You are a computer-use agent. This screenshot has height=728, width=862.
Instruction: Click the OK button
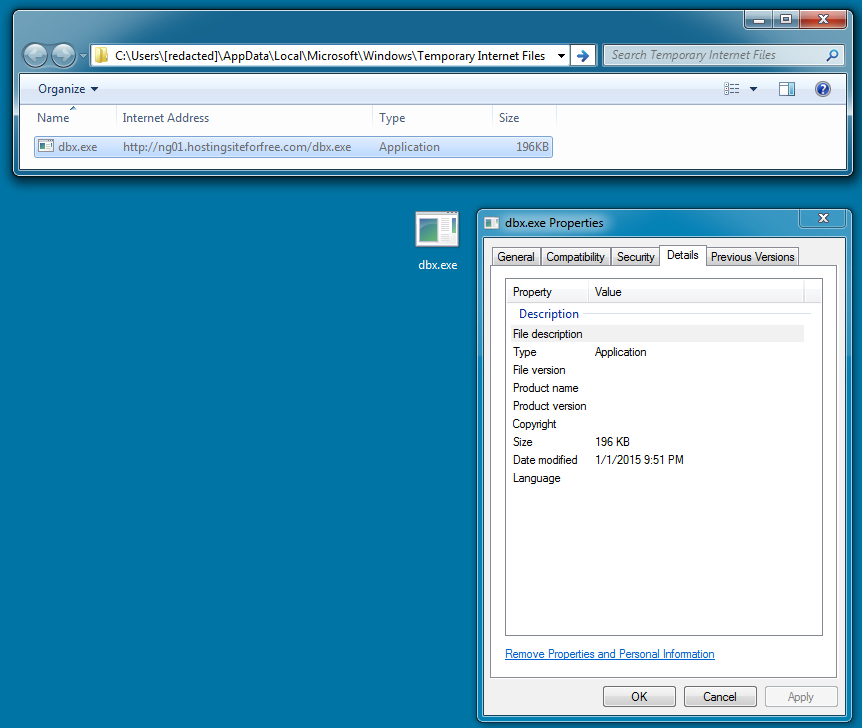click(639, 697)
